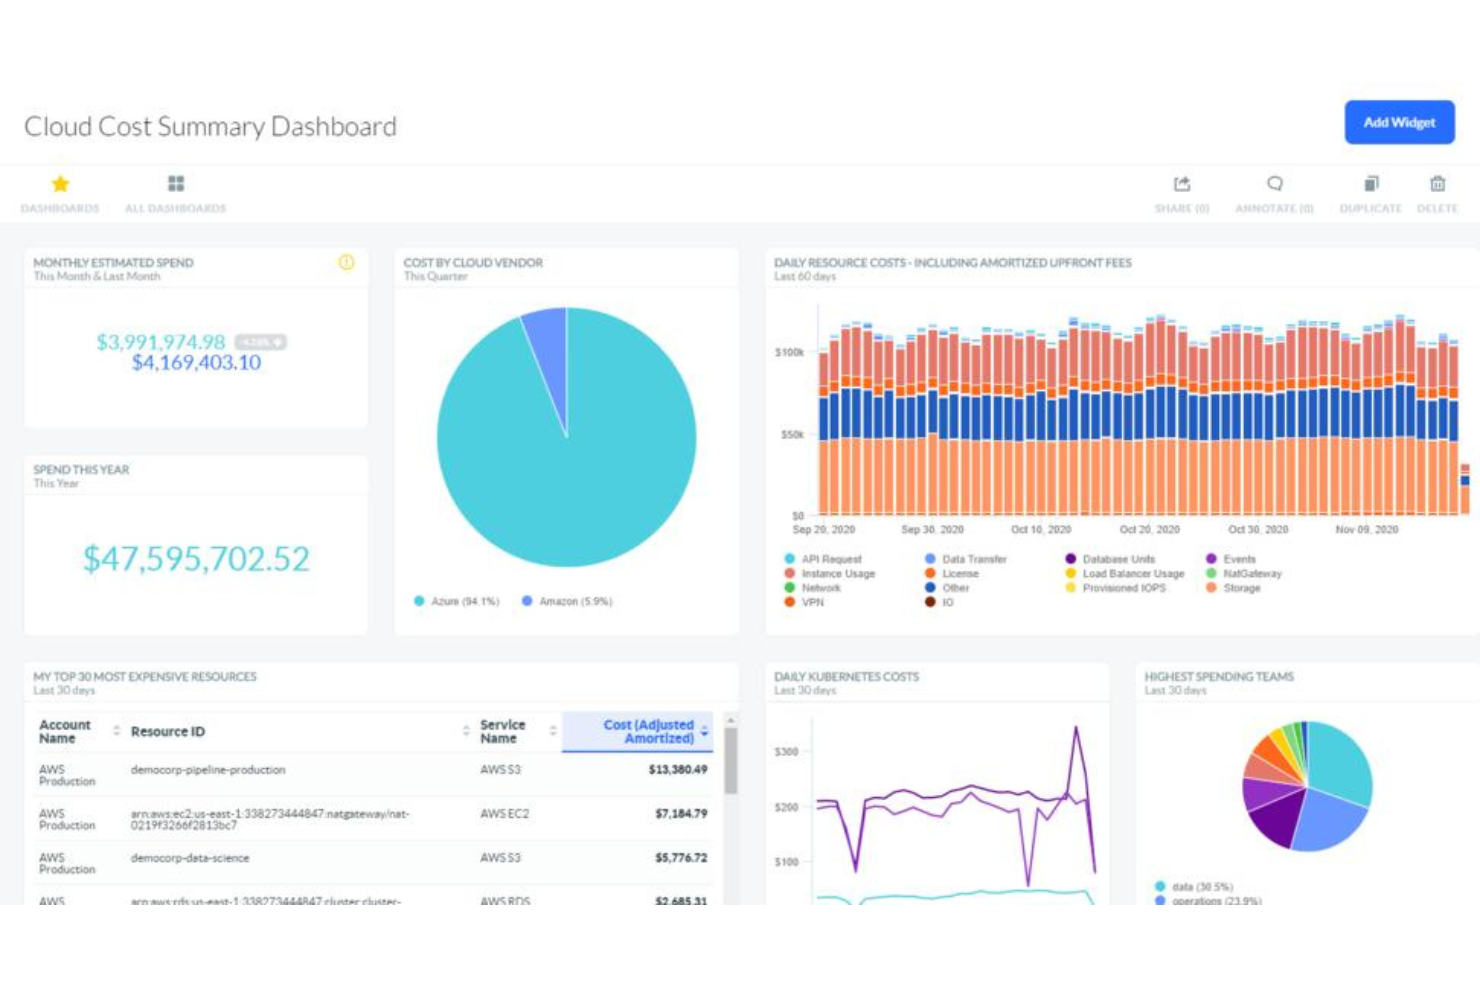Screen dimensions: 1480x987
Task: Click the Share icon in the toolbar
Action: (1181, 183)
